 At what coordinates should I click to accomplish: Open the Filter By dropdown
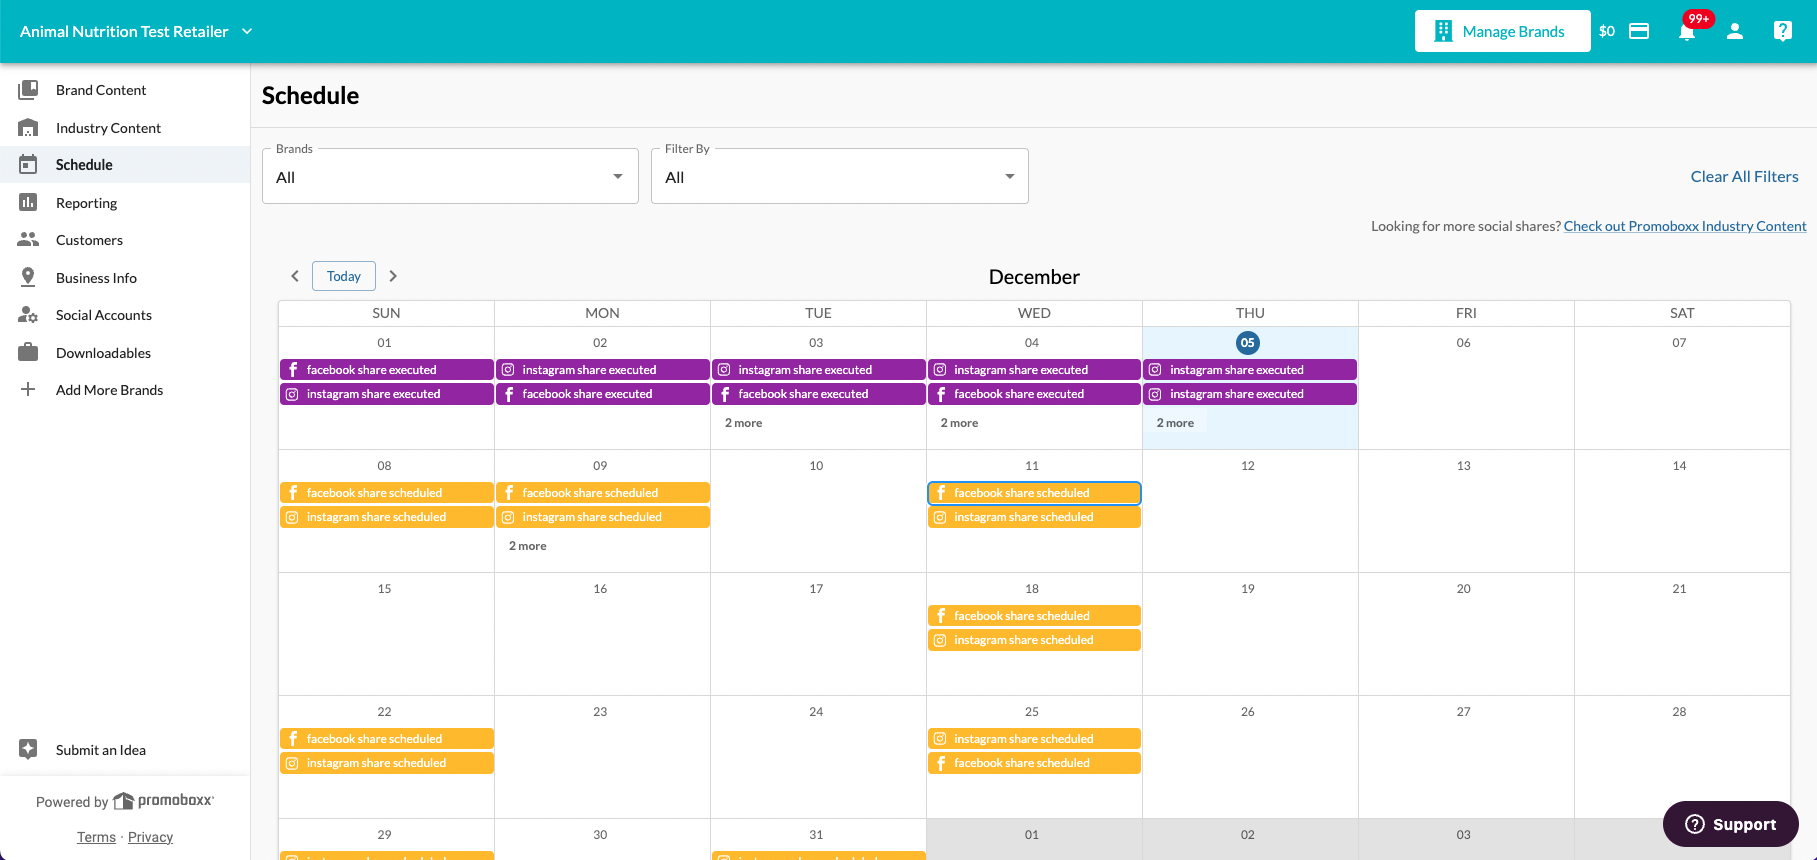[840, 176]
